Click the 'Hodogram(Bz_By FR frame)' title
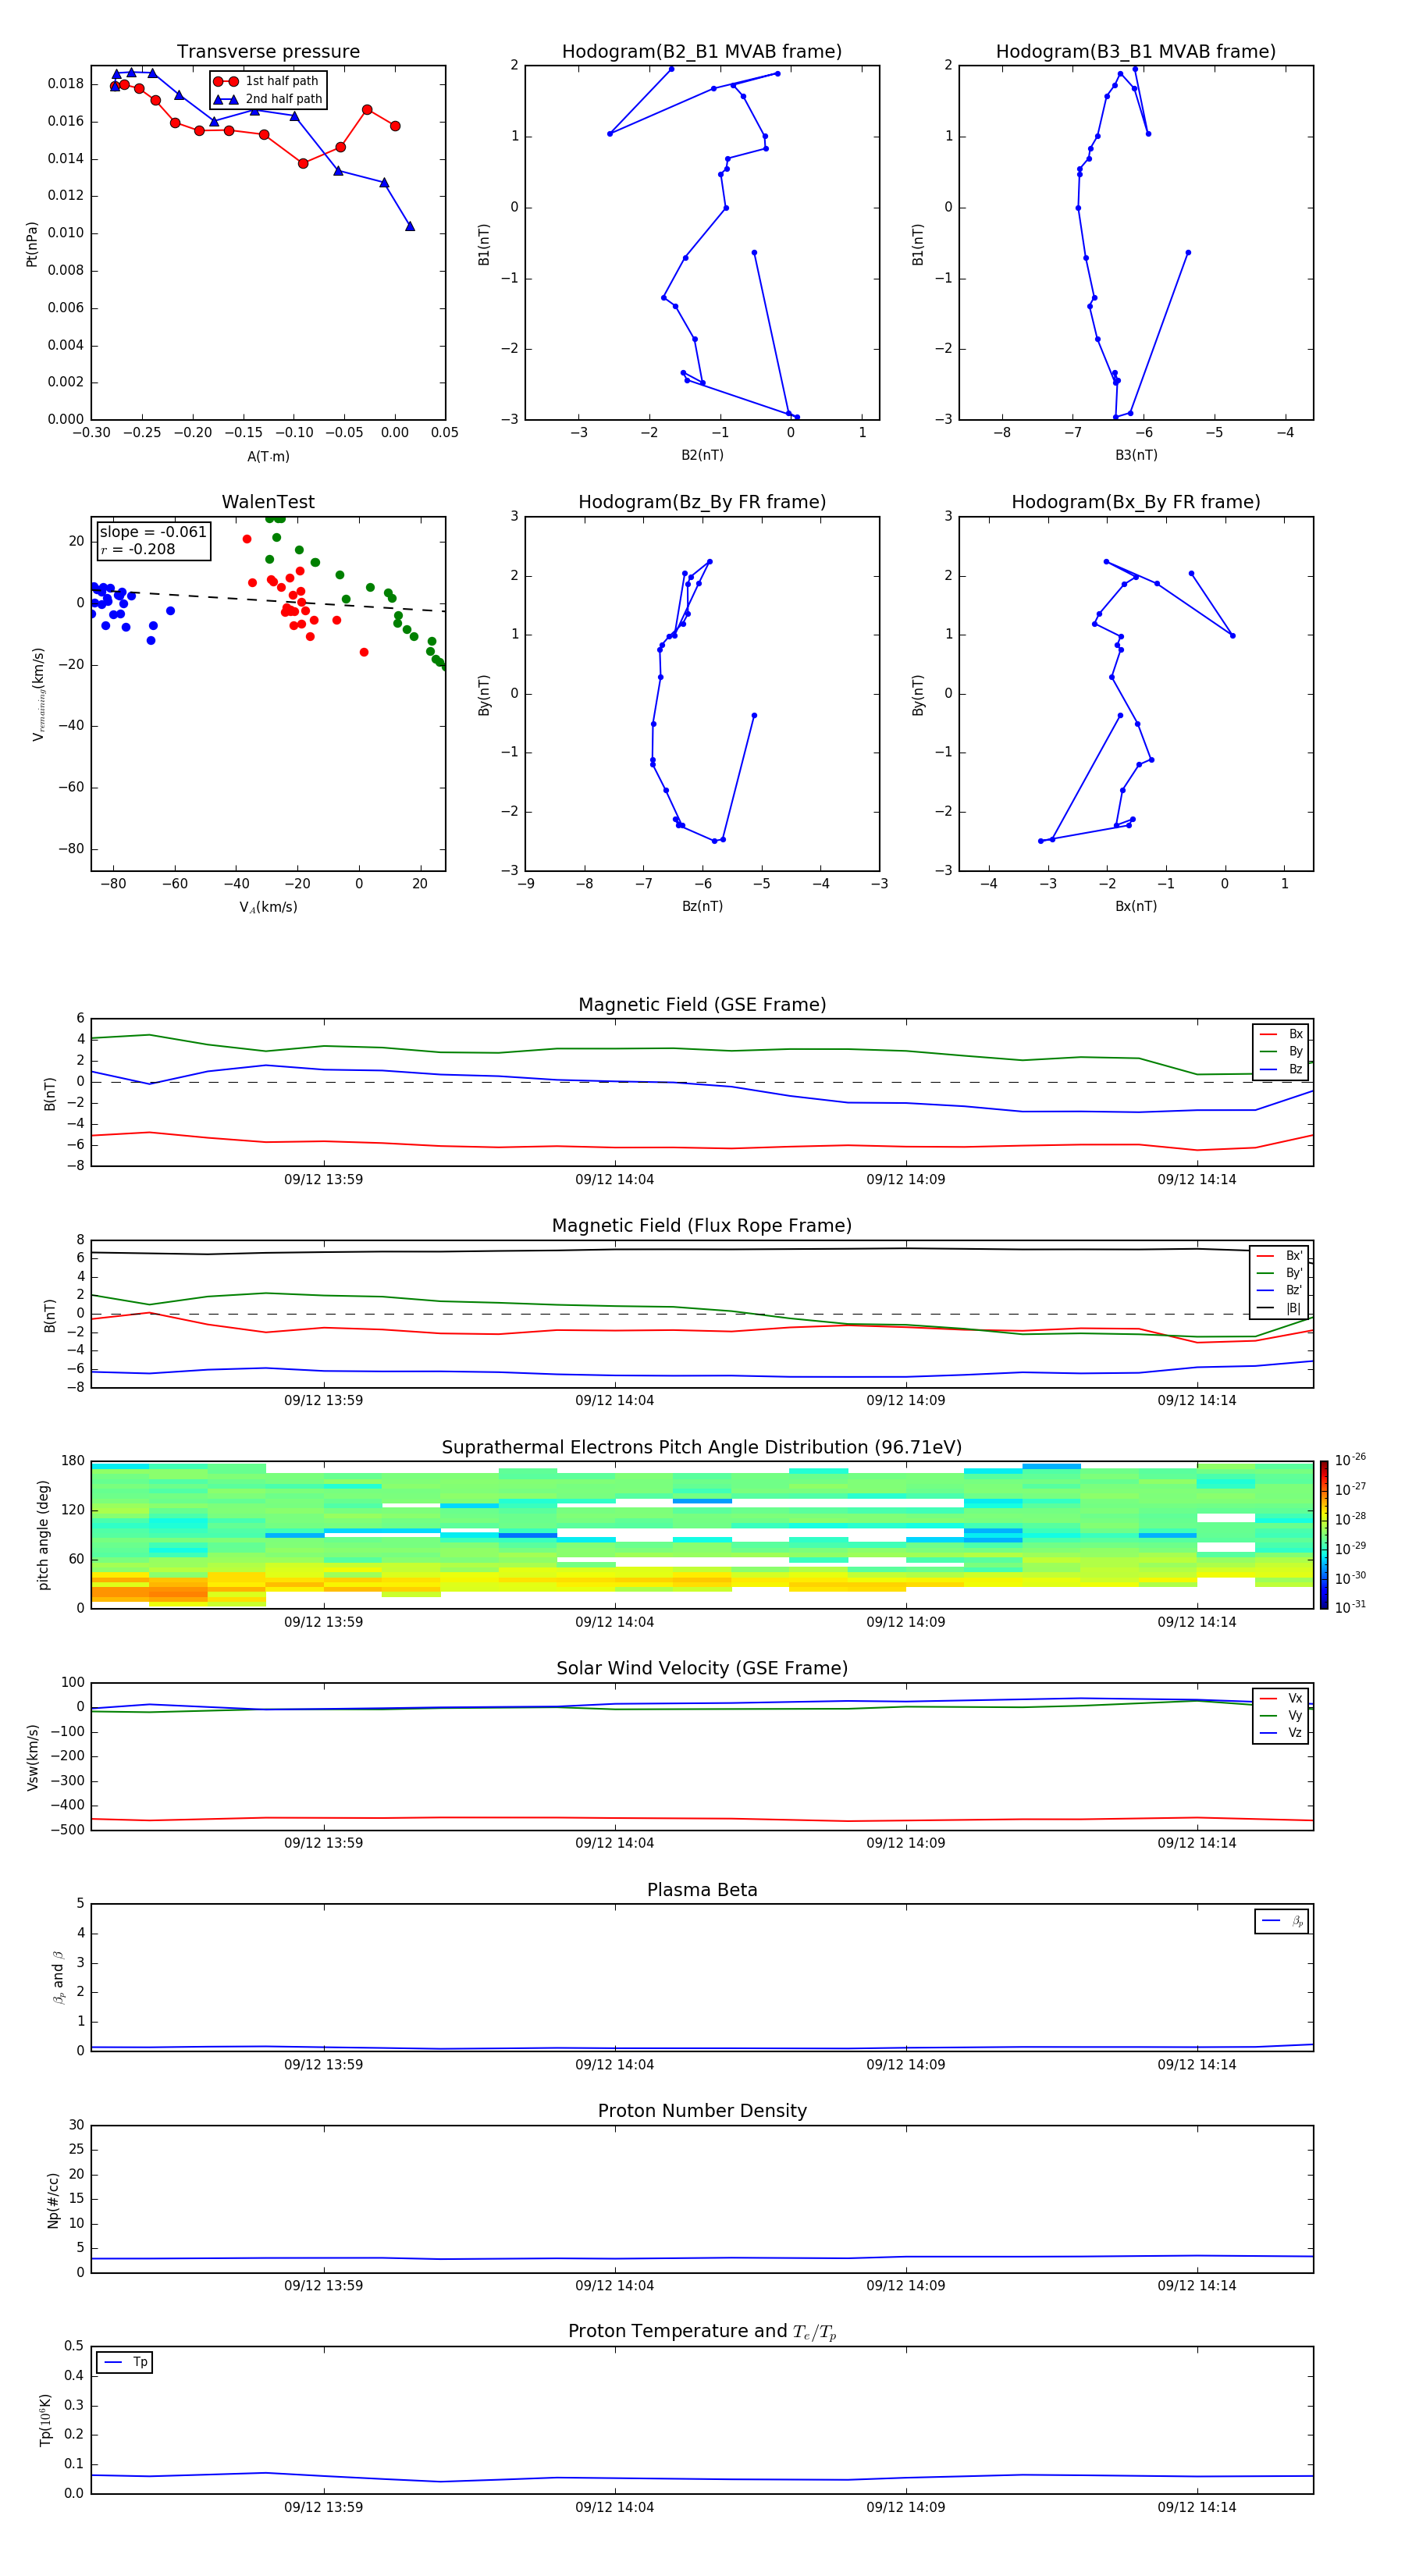This screenshot has width=1405, height=2576. [x=702, y=502]
